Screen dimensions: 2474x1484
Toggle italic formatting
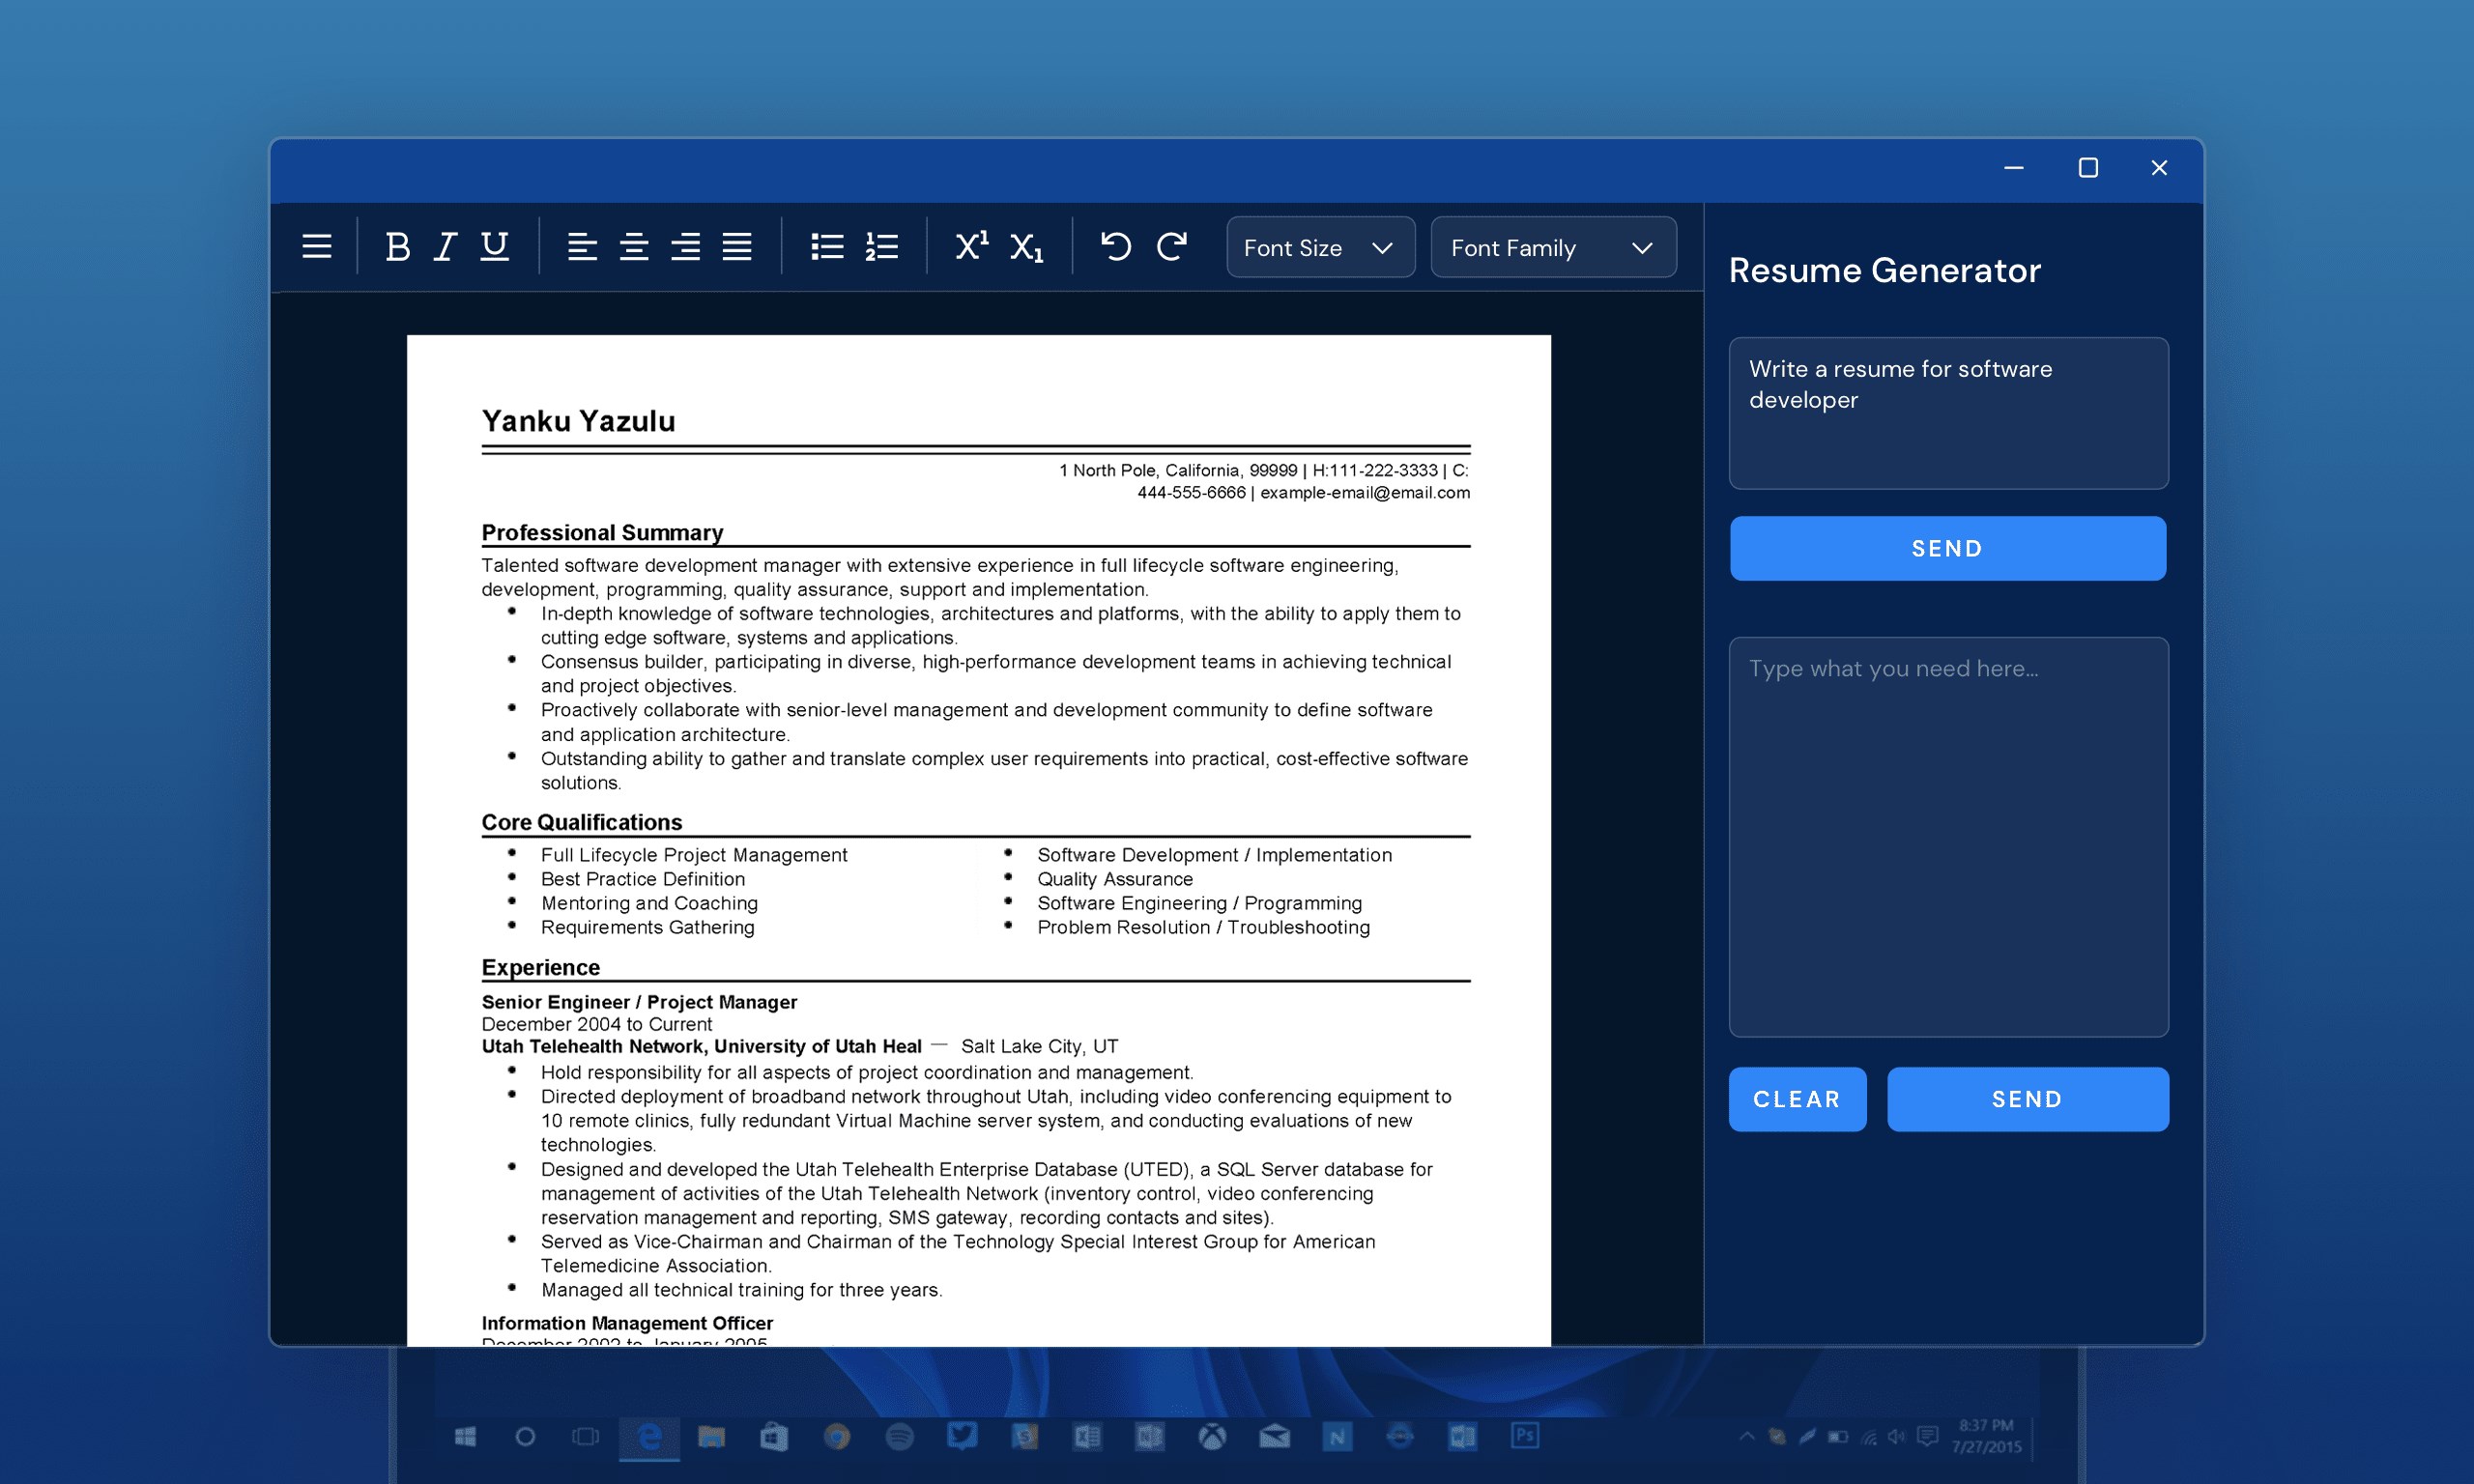pos(445,246)
